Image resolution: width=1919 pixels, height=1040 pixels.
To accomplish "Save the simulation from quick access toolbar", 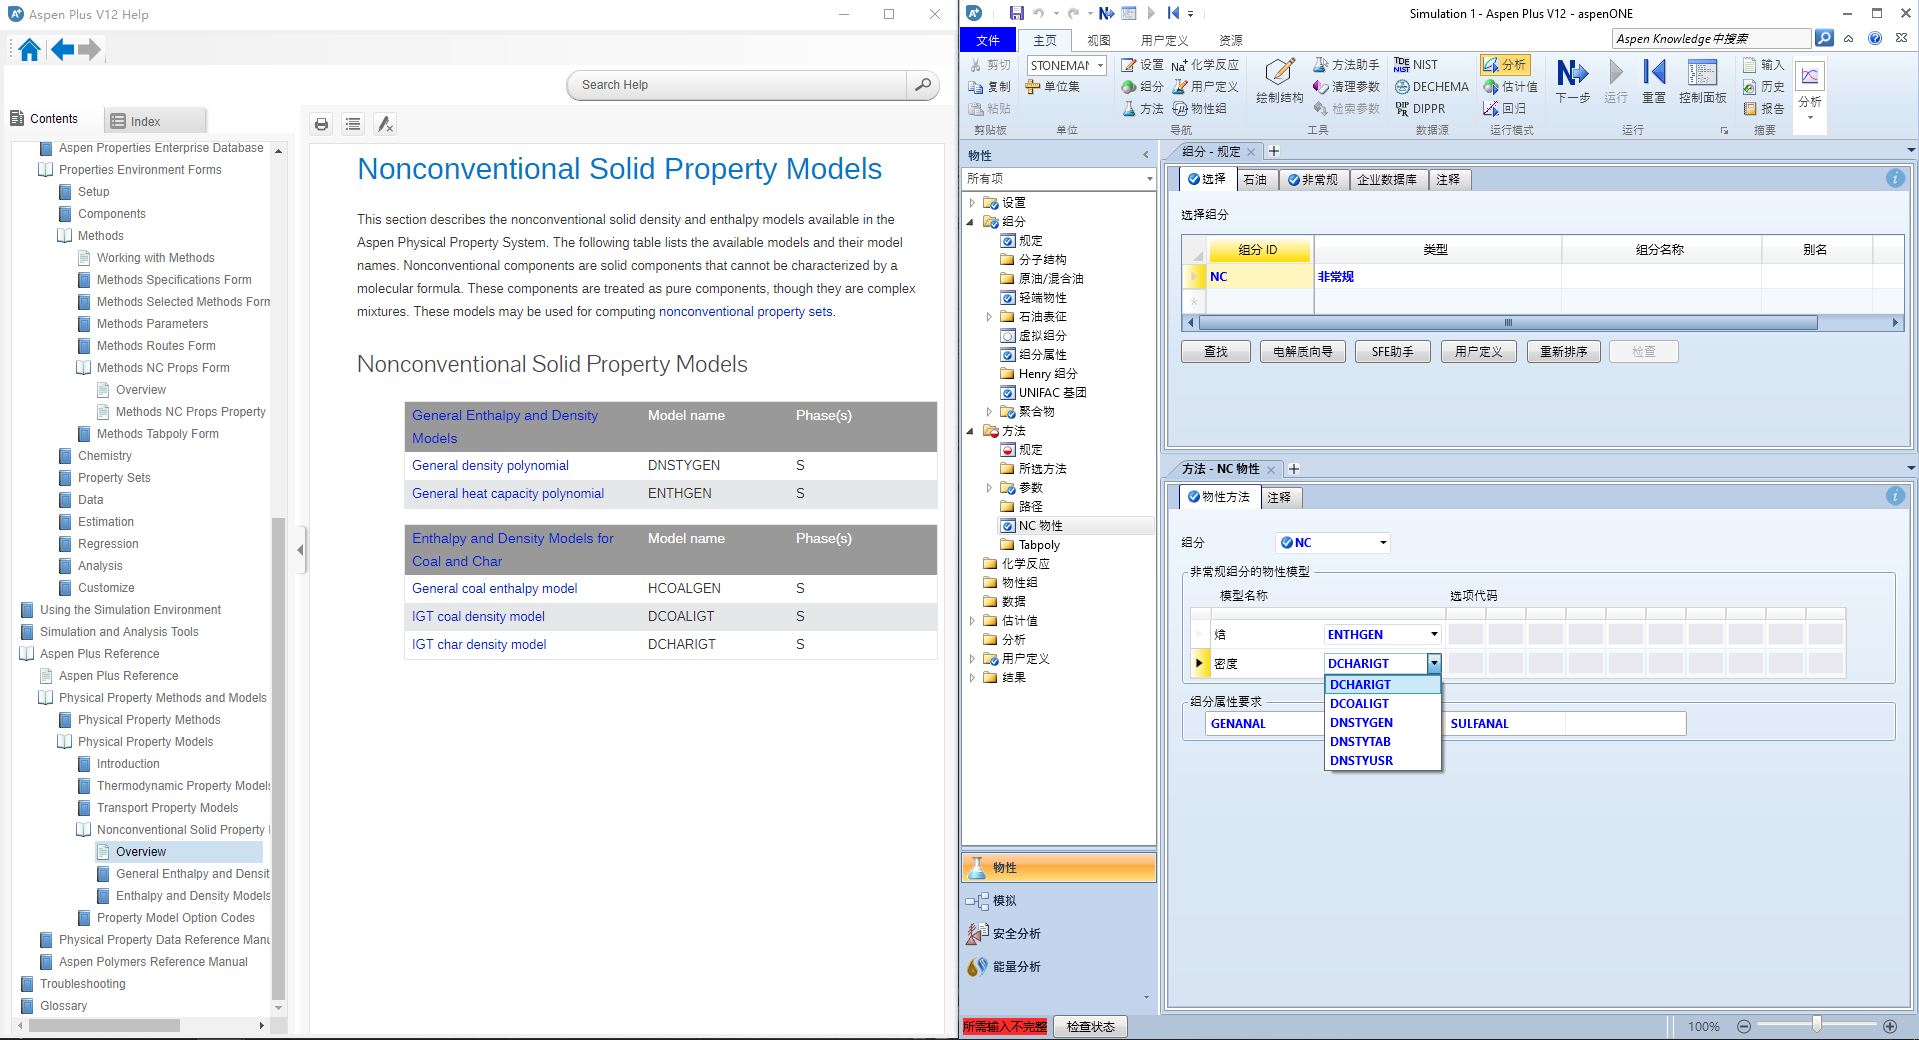I will 1016,13.
